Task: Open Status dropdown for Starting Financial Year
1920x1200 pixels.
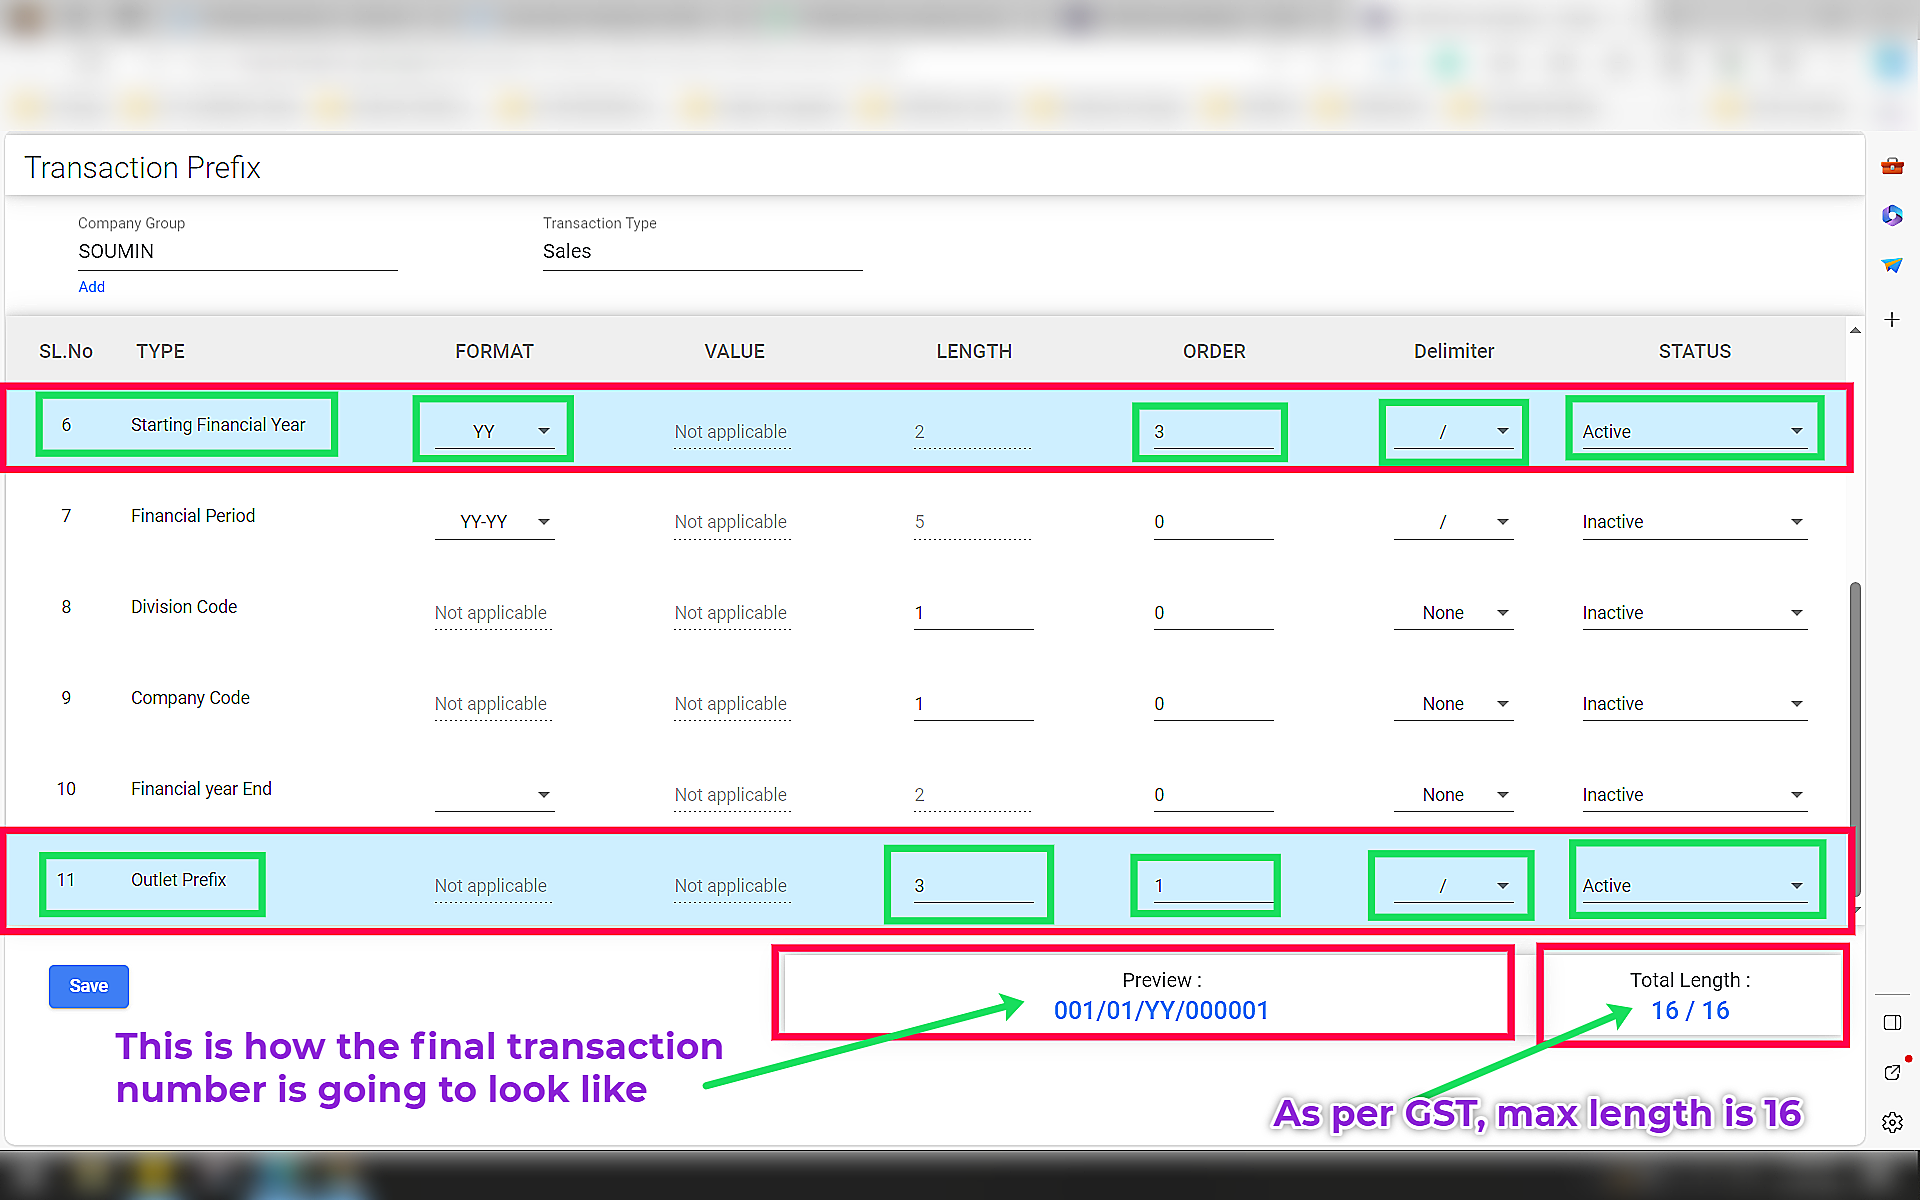Action: pos(1694,431)
